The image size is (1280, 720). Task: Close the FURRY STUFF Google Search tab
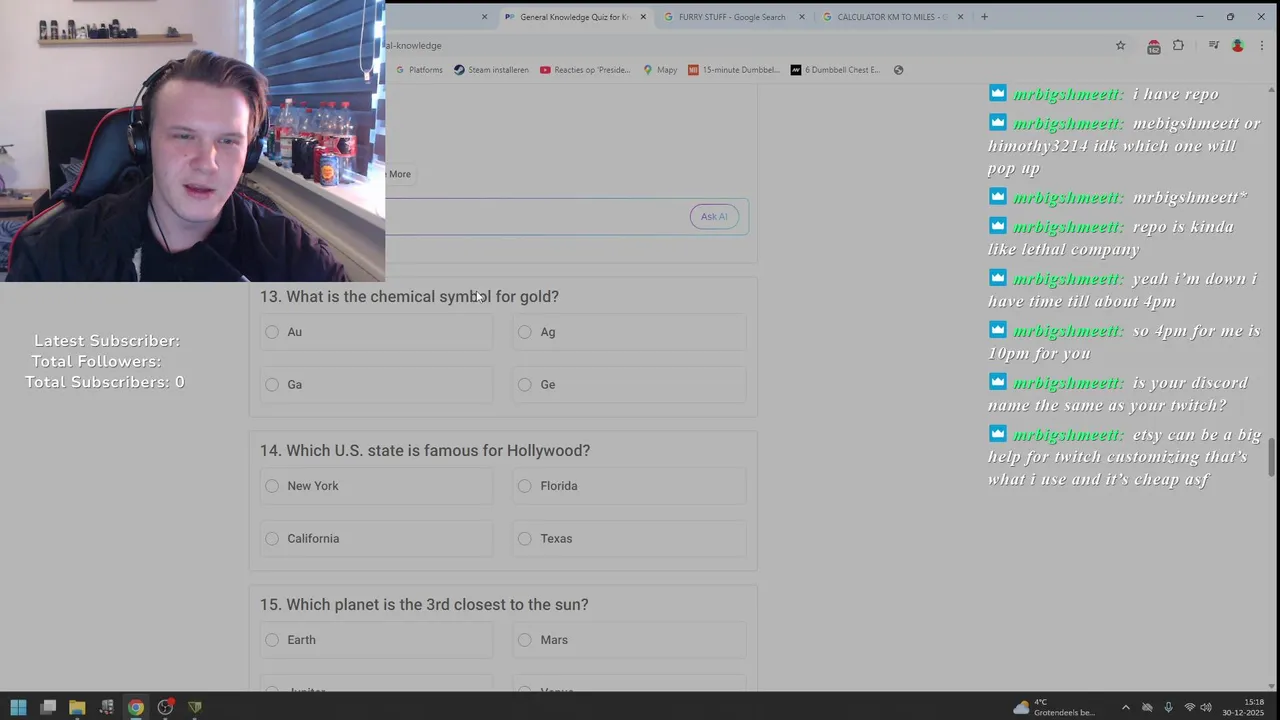point(801,17)
